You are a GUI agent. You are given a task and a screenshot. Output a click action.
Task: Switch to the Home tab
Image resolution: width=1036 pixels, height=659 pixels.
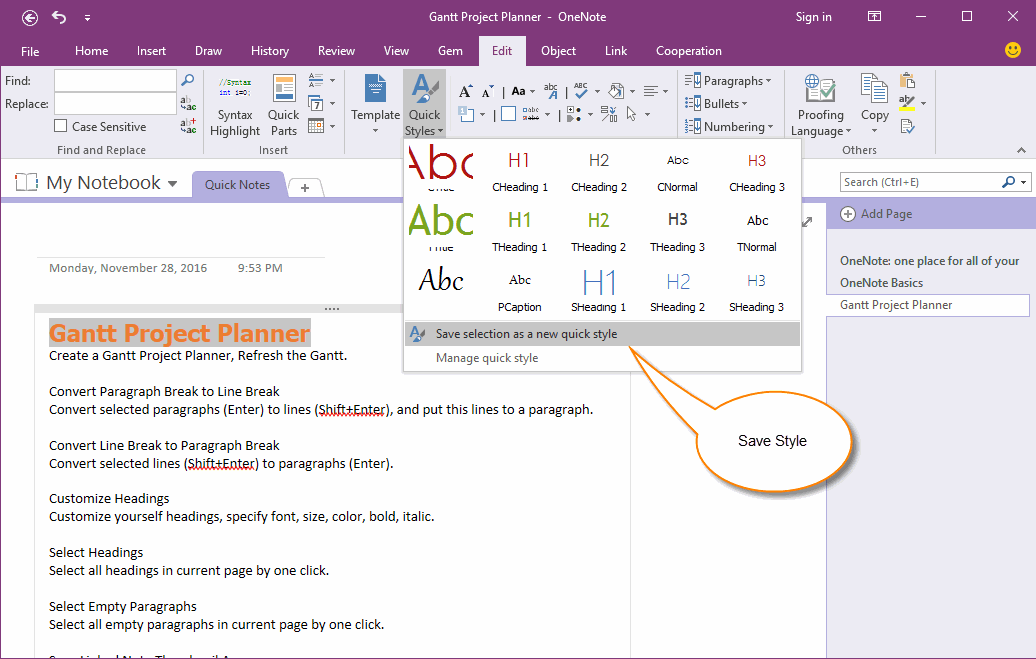point(91,51)
